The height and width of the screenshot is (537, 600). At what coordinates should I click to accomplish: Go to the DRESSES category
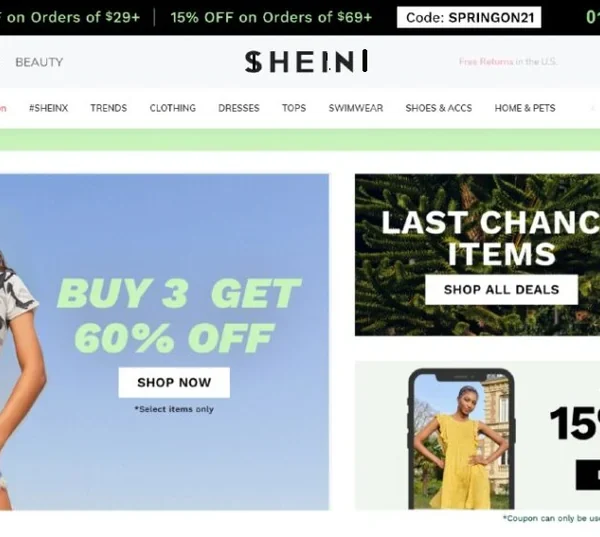(x=239, y=108)
